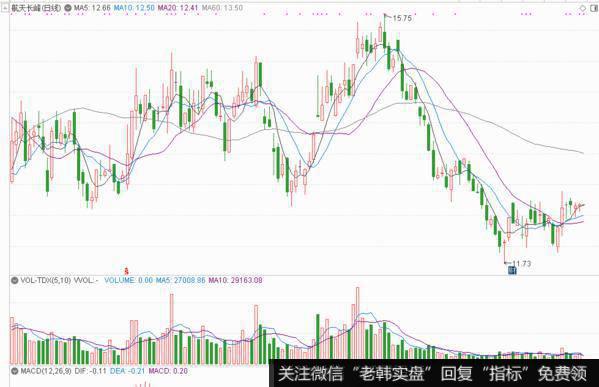Select the MA20 12.41 label

coord(178,8)
